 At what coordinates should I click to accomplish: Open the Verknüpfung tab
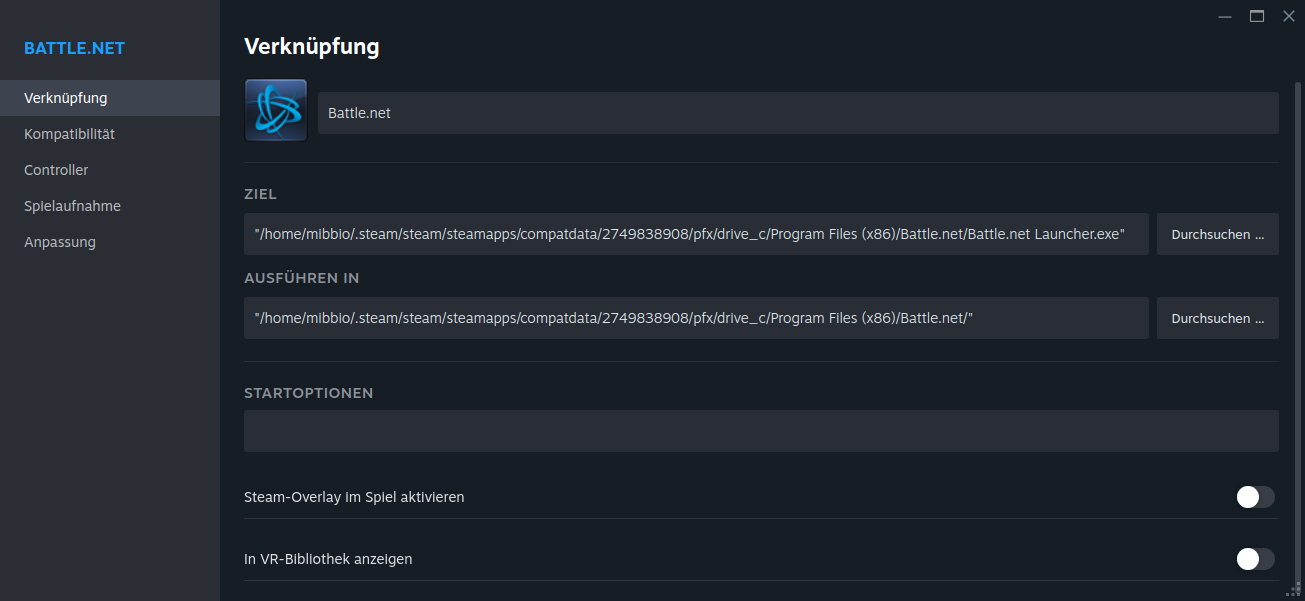[x=66, y=98]
